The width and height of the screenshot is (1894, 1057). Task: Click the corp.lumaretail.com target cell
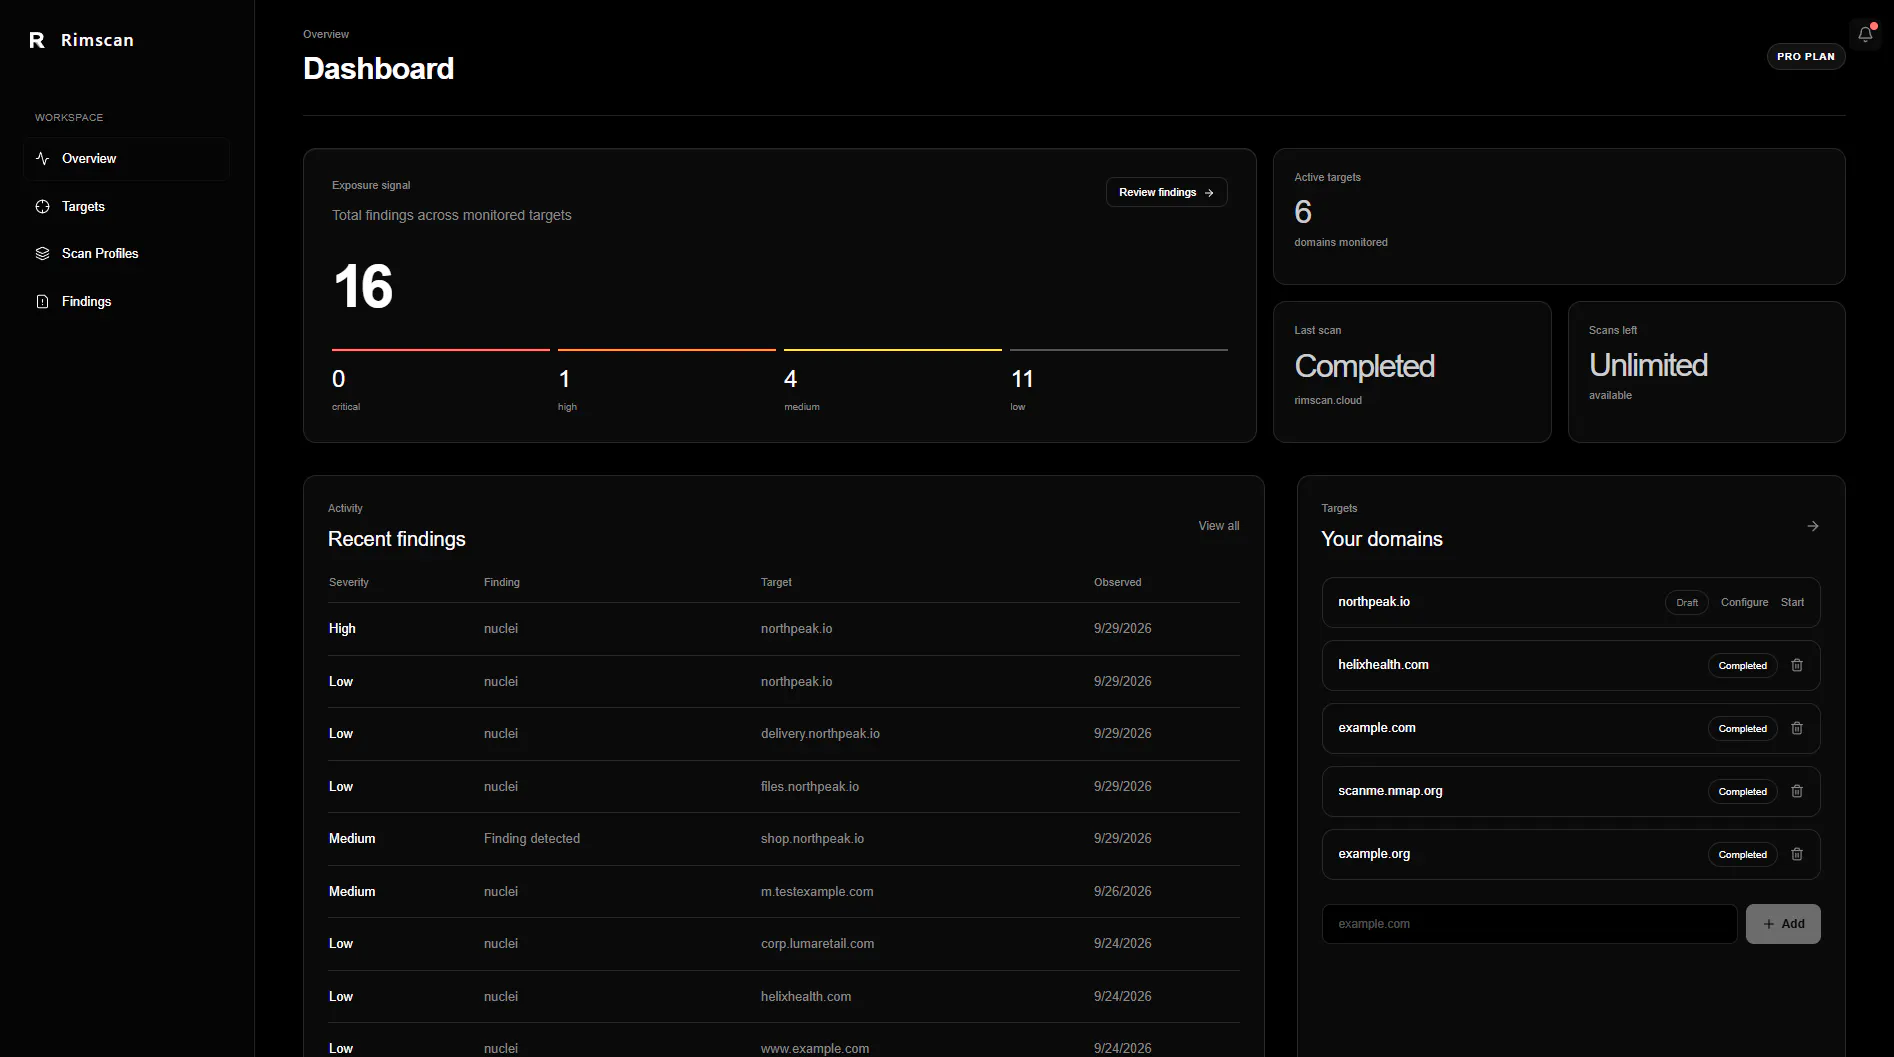[817, 943]
